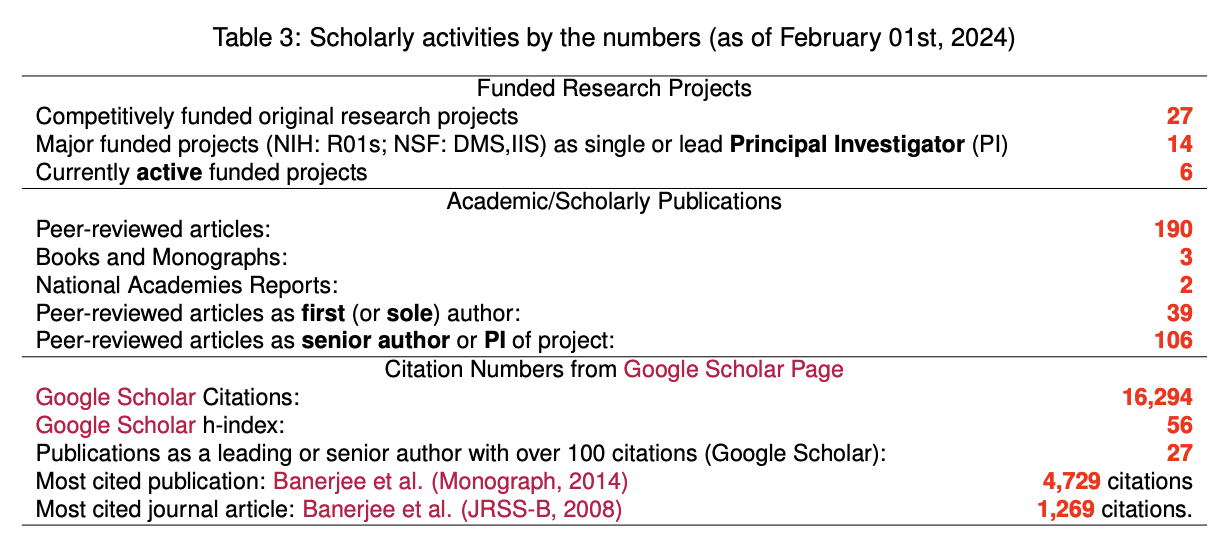Click the 16,294 citations count
Image resolution: width=1232 pixels, height=549 pixels.
pos(1158,398)
